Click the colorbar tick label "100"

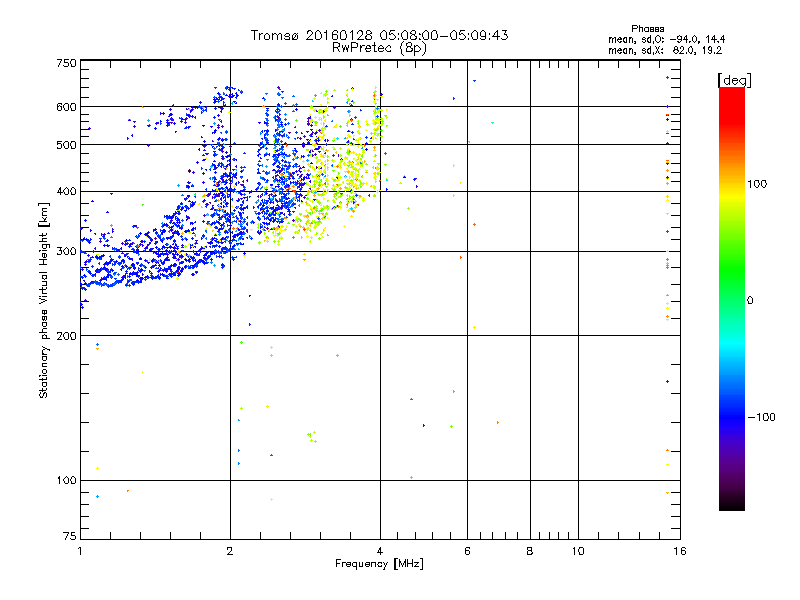pyautogui.click(x=757, y=184)
